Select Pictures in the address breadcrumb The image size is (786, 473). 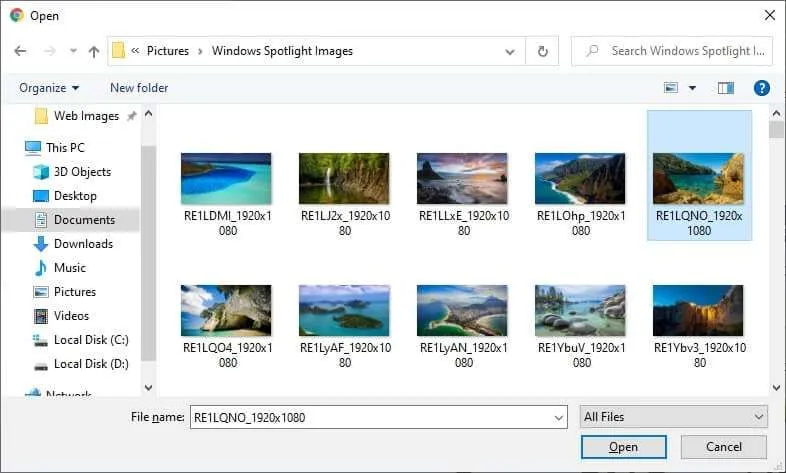click(168, 51)
